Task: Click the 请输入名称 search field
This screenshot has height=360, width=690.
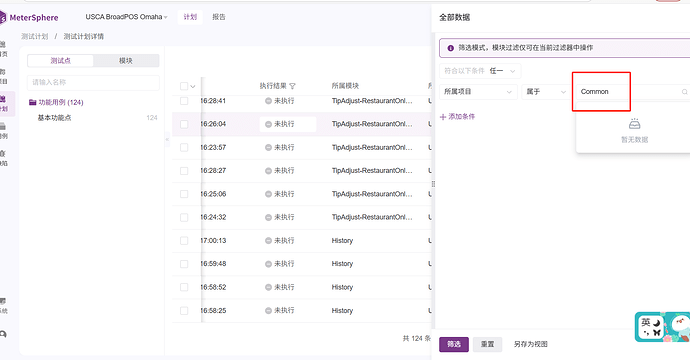Action: 93,82
